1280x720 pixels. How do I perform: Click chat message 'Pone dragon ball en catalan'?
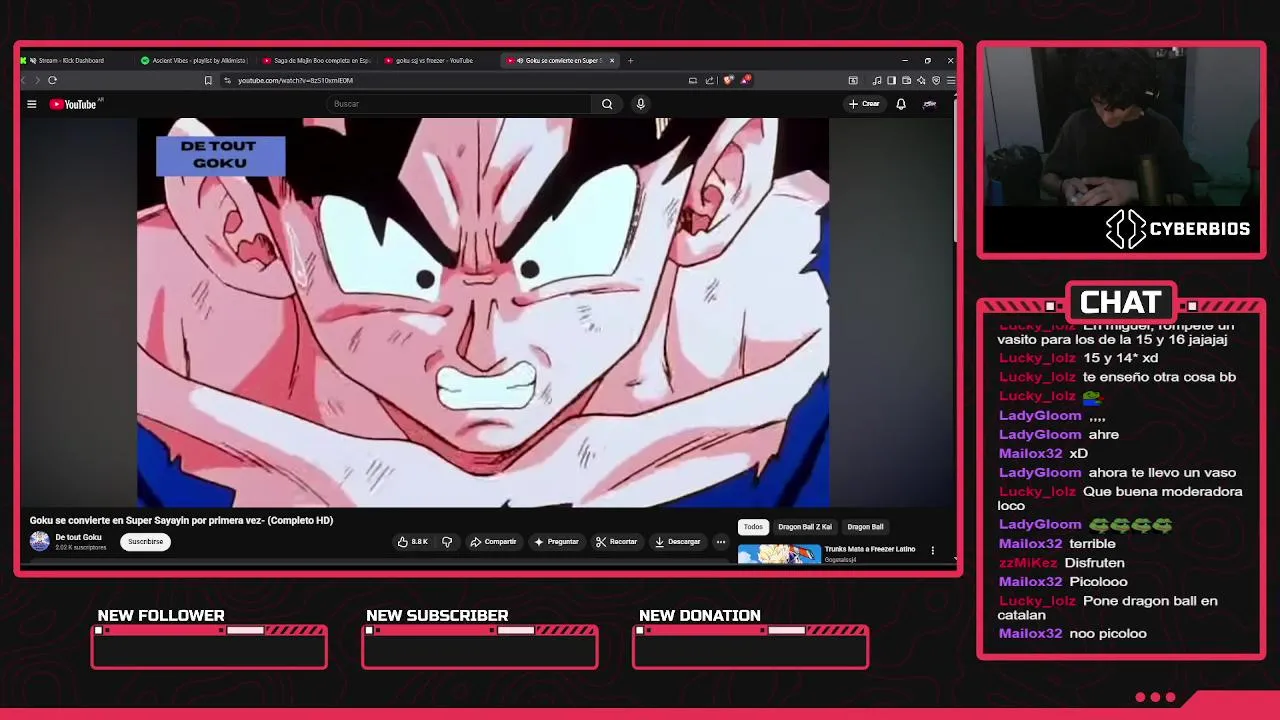(1107, 608)
